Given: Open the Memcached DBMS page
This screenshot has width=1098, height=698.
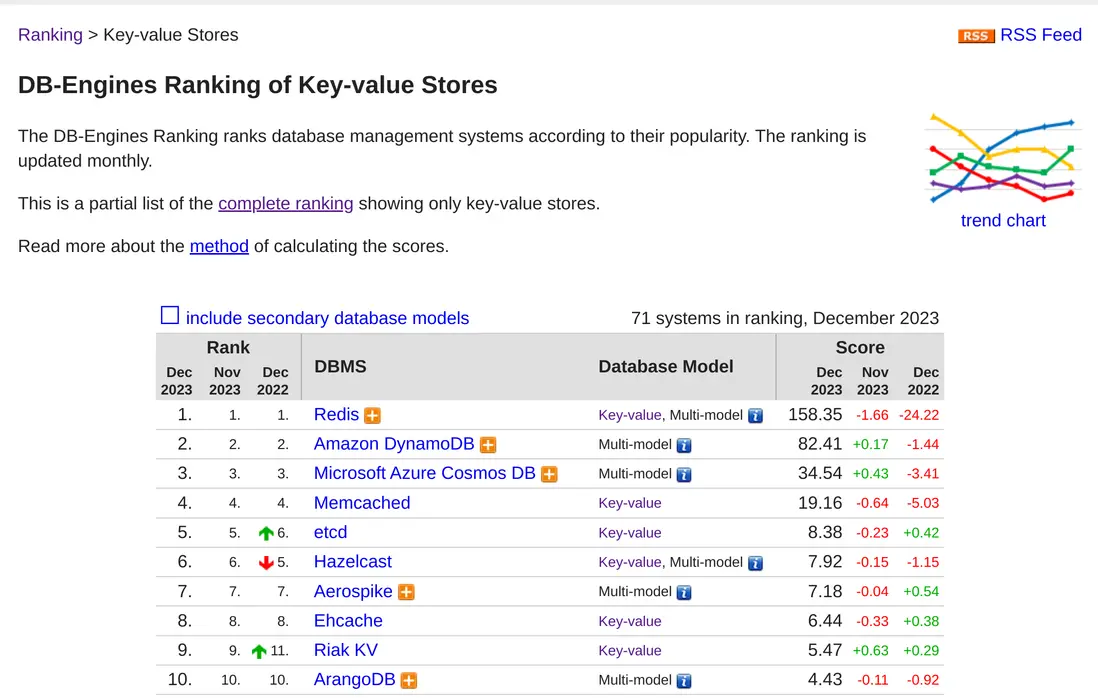Looking at the screenshot, I should pos(362,503).
